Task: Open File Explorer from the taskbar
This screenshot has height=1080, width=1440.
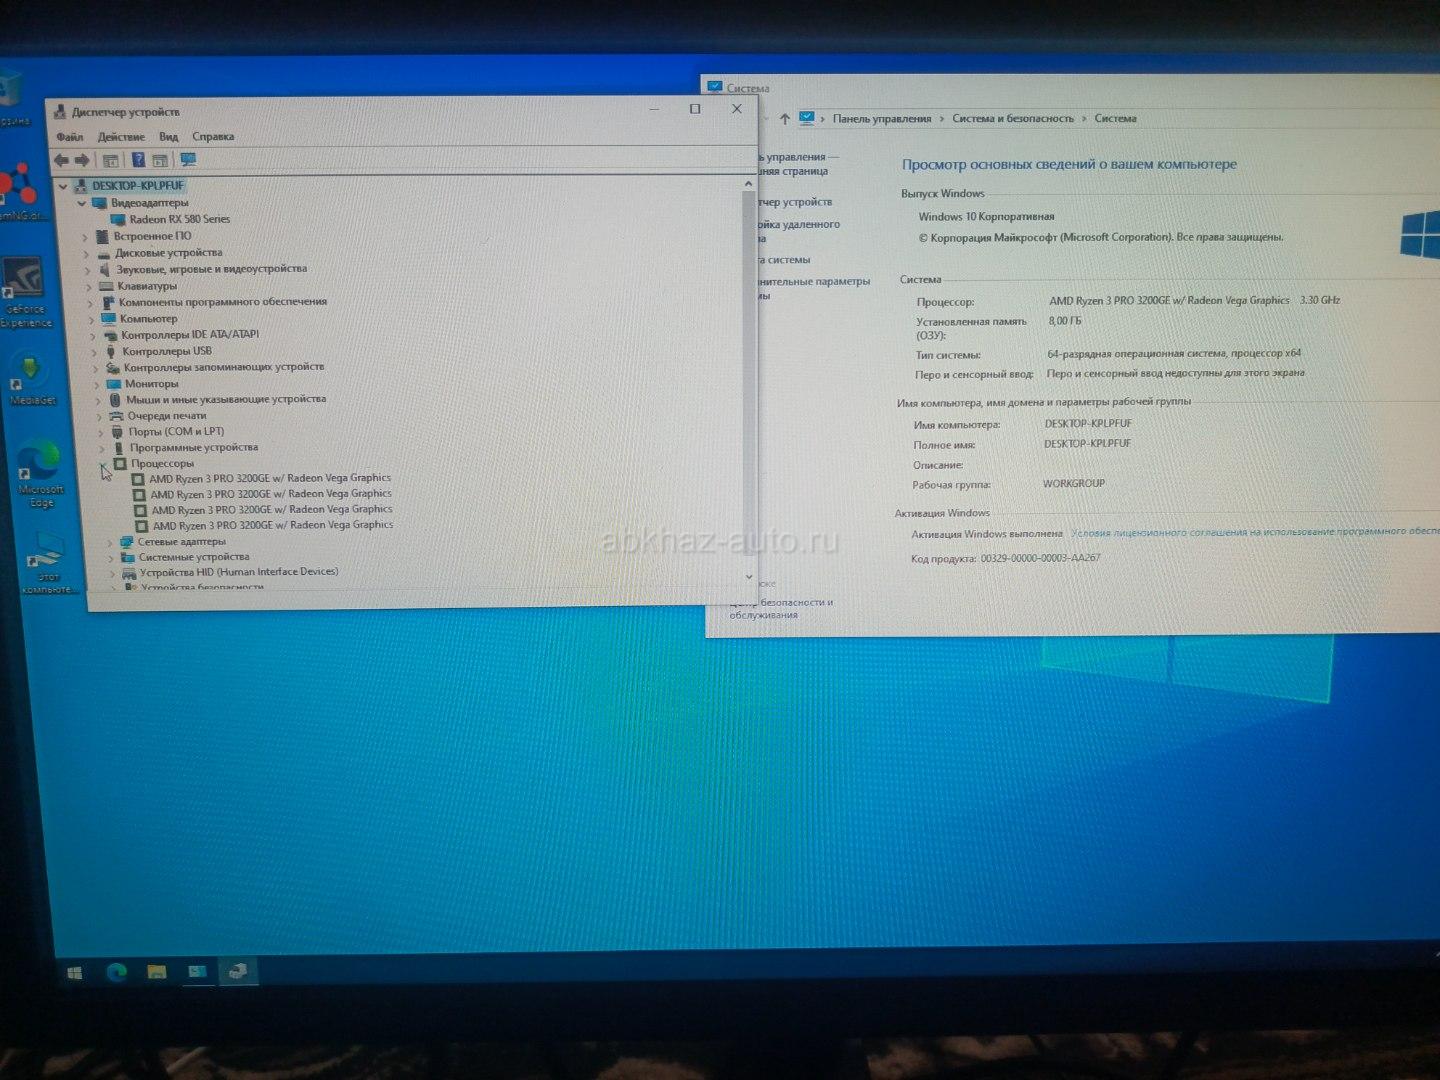Action: click(x=157, y=972)
